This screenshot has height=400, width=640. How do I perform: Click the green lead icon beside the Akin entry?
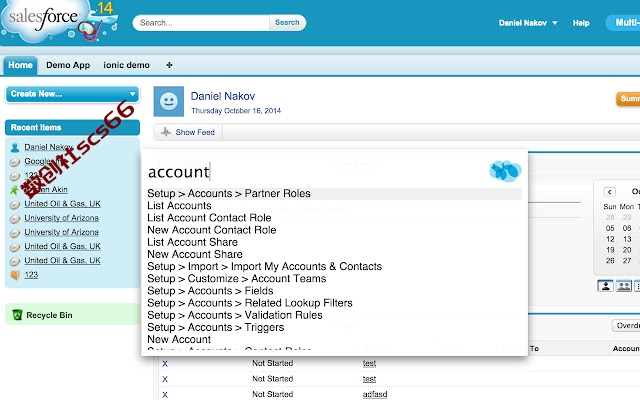point(15,190)
